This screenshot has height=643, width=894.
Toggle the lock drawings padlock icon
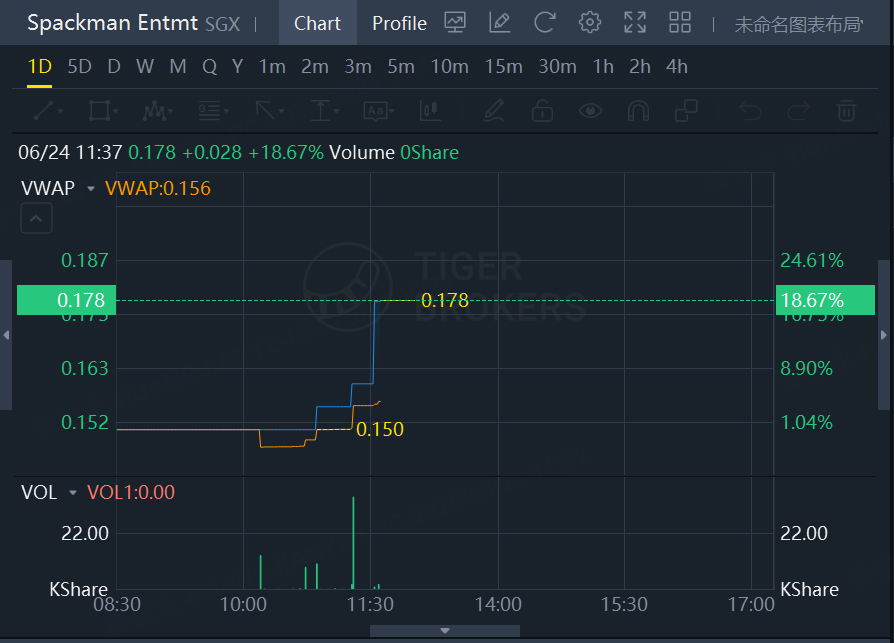(x=542, y=111)
